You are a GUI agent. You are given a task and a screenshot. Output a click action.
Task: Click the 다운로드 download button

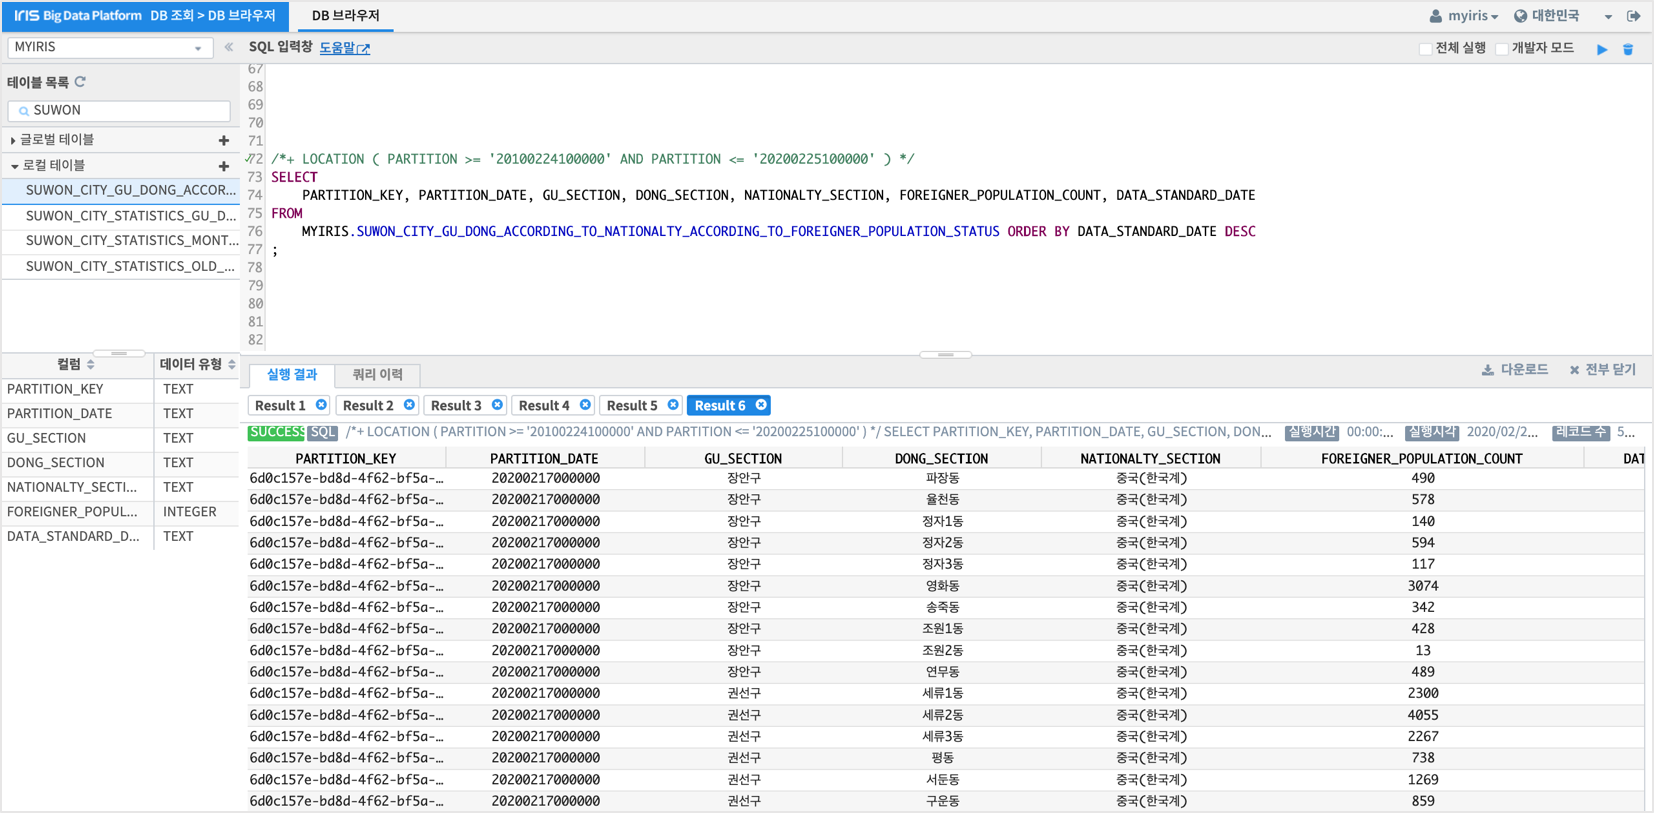(x=1515, y=370)
